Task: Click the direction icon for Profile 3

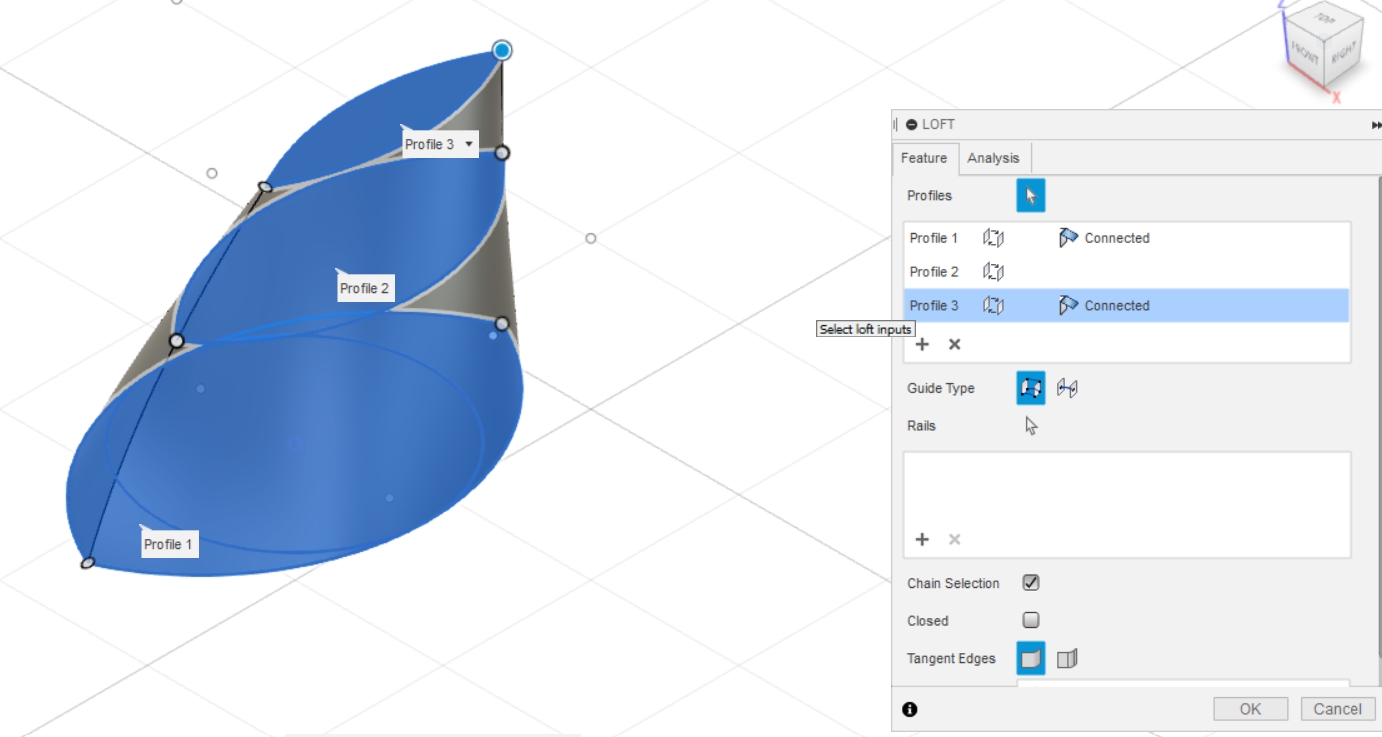Action: click(x=992, y=306)
